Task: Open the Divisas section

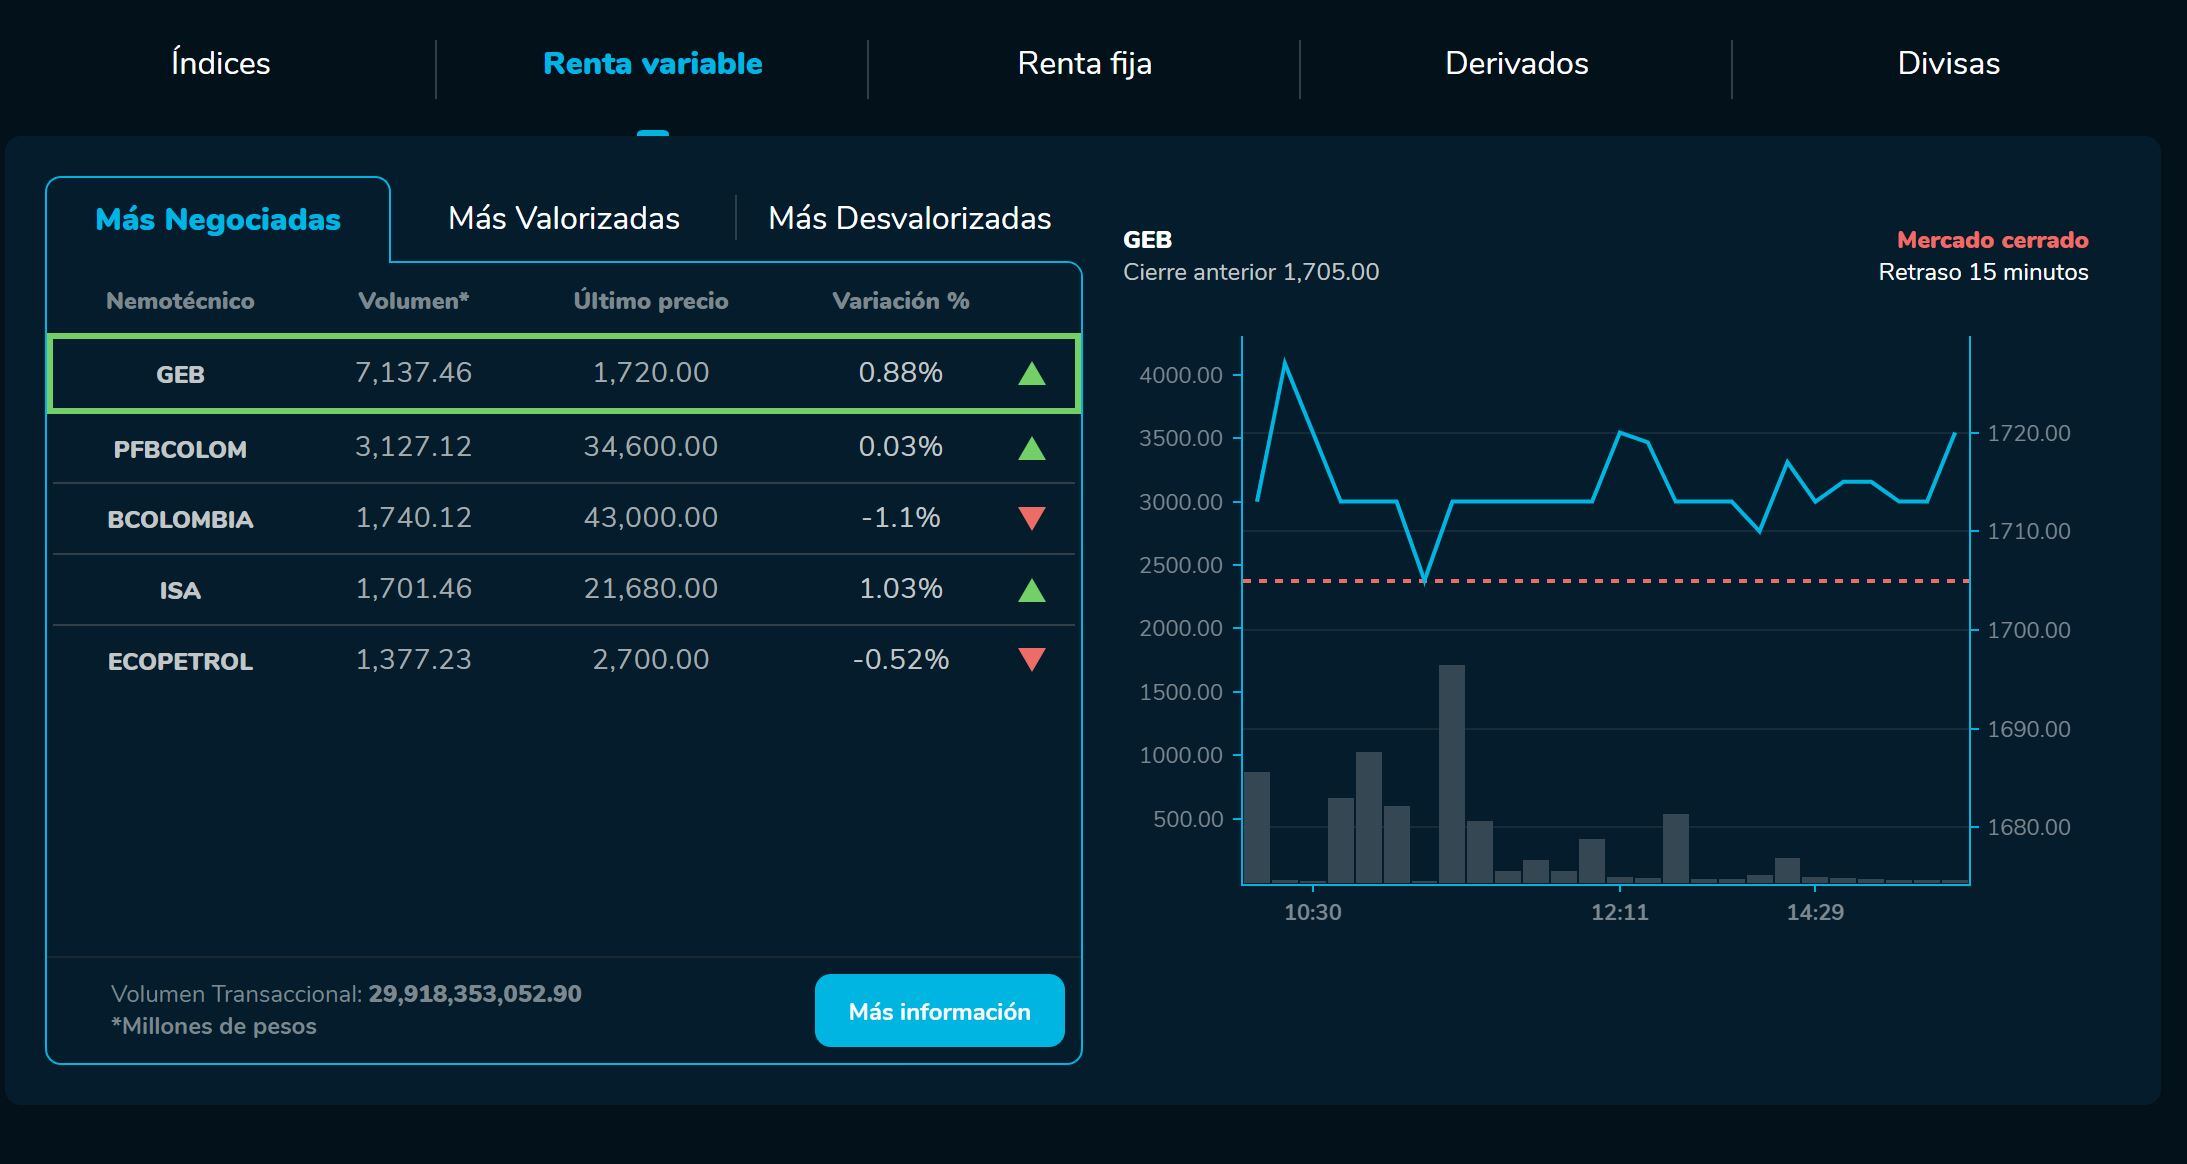Action: [x=1948, y=63]
